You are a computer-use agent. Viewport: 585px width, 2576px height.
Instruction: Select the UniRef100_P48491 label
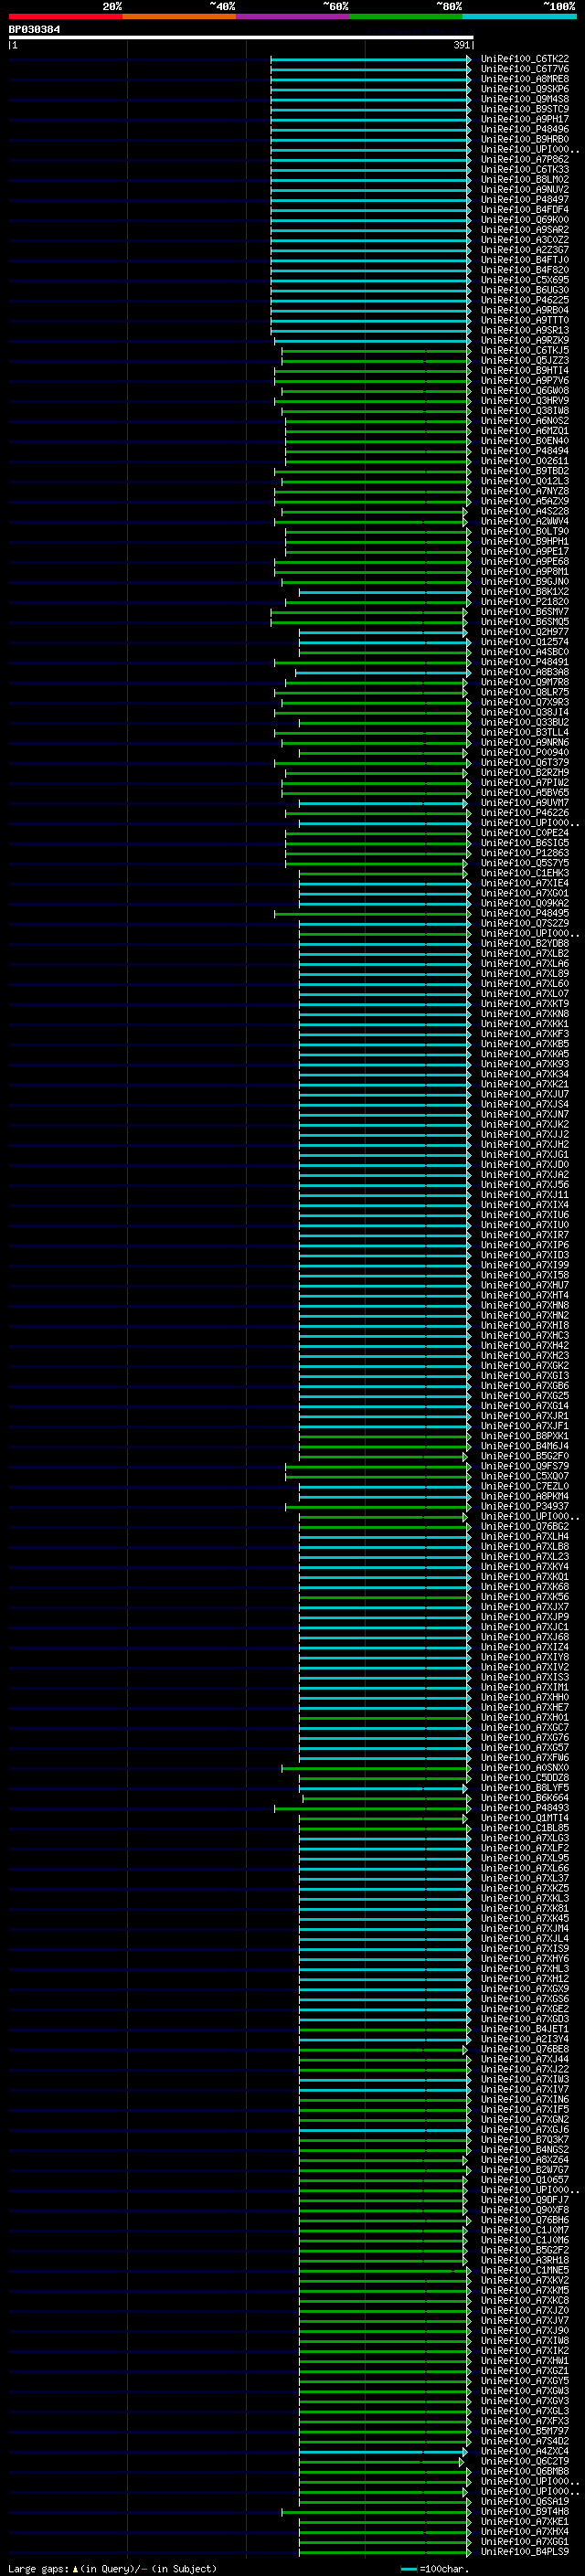[x=525, y=661]
